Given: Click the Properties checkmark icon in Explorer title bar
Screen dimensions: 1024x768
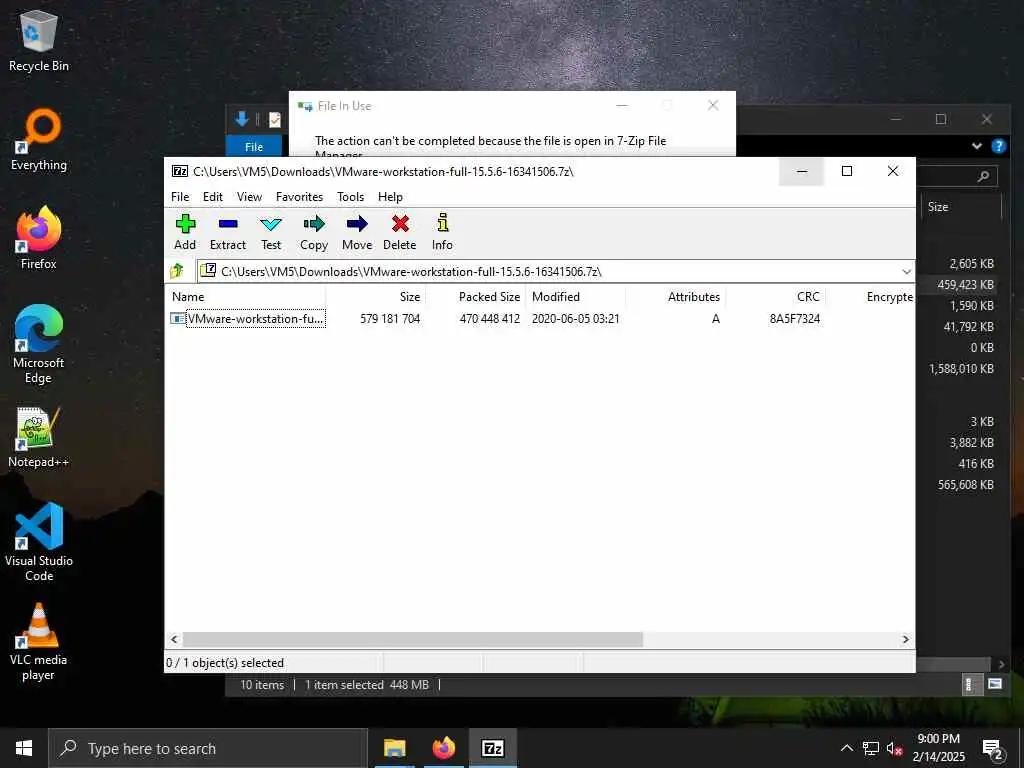Looking at the screenshot, I should pyautogui.click(x=275, y=120).
